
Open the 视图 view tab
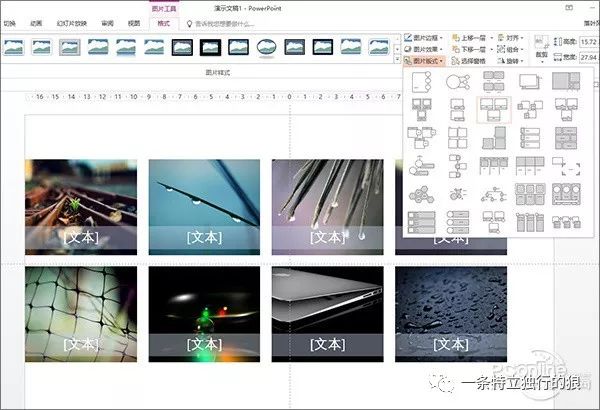[x=134, y=24]
